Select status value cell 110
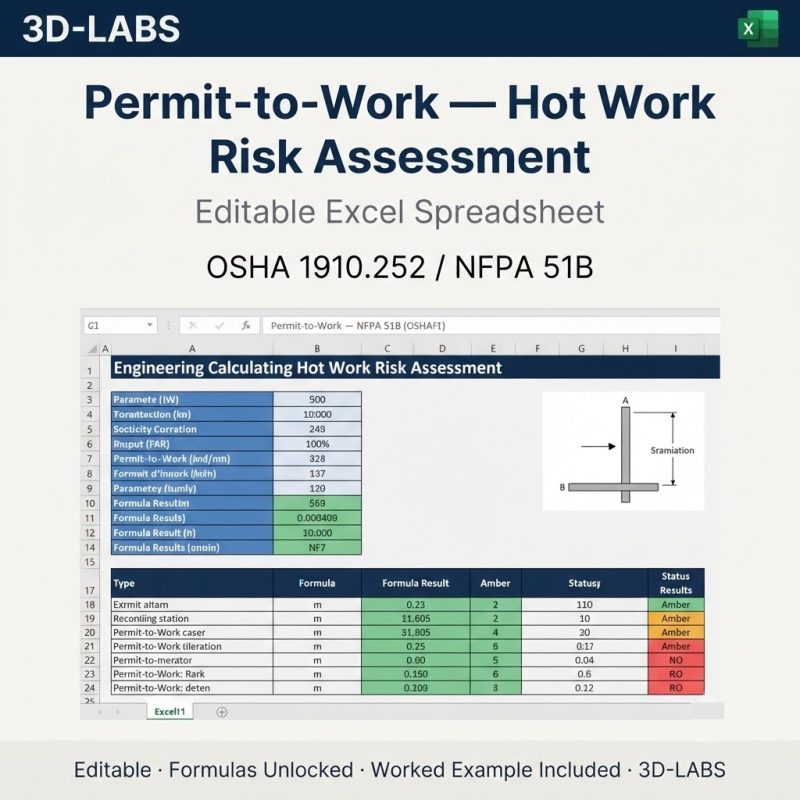 (584, 605)
